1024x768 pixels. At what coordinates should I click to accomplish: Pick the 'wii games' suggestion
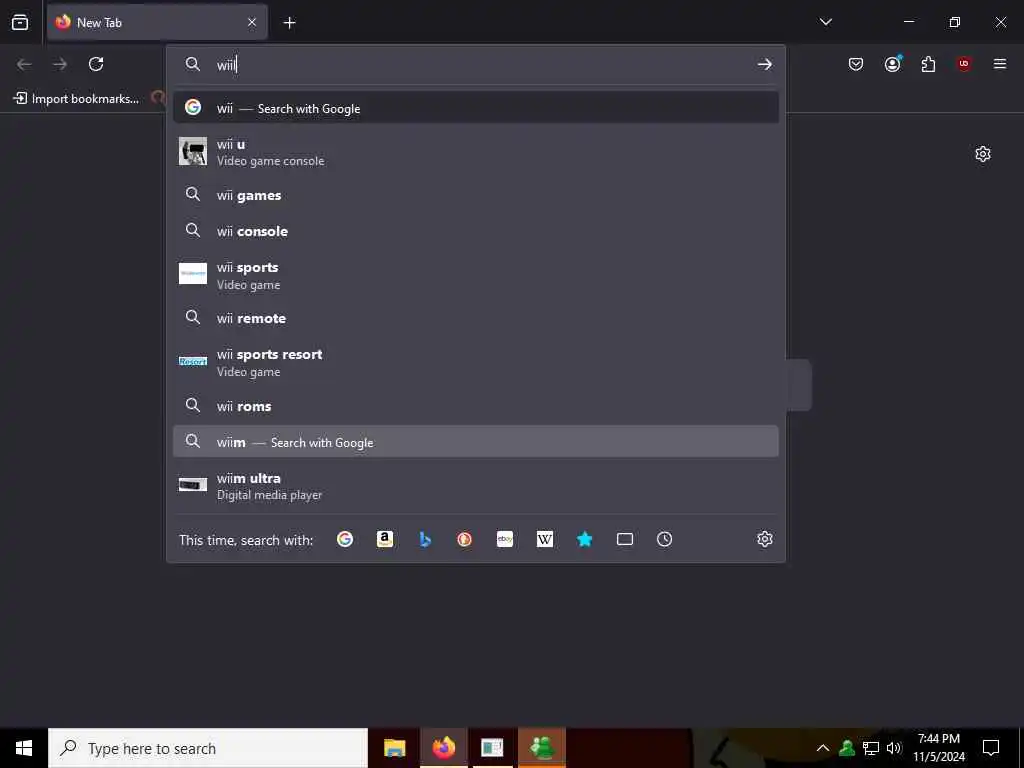coord(475,195)
